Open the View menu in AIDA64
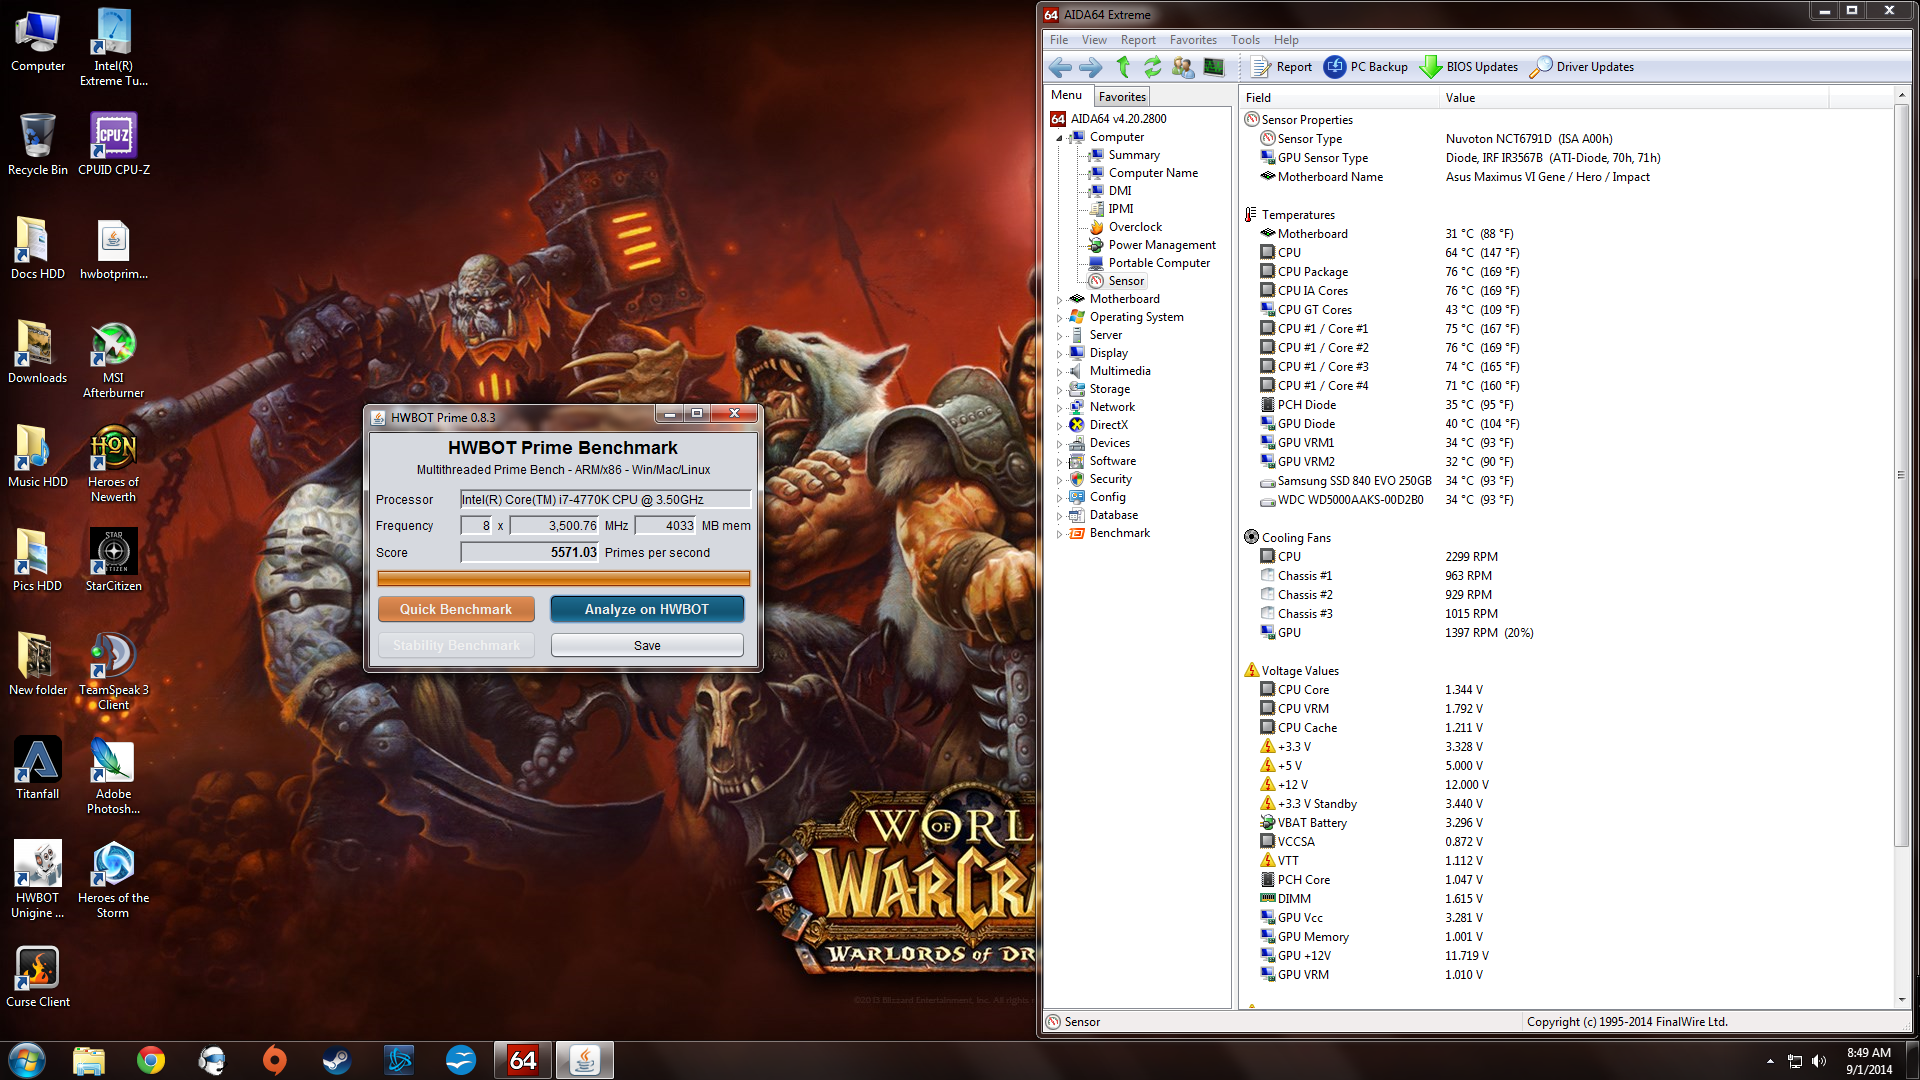Viewport: 1920px width, 1080px height. pos(1094,40)
